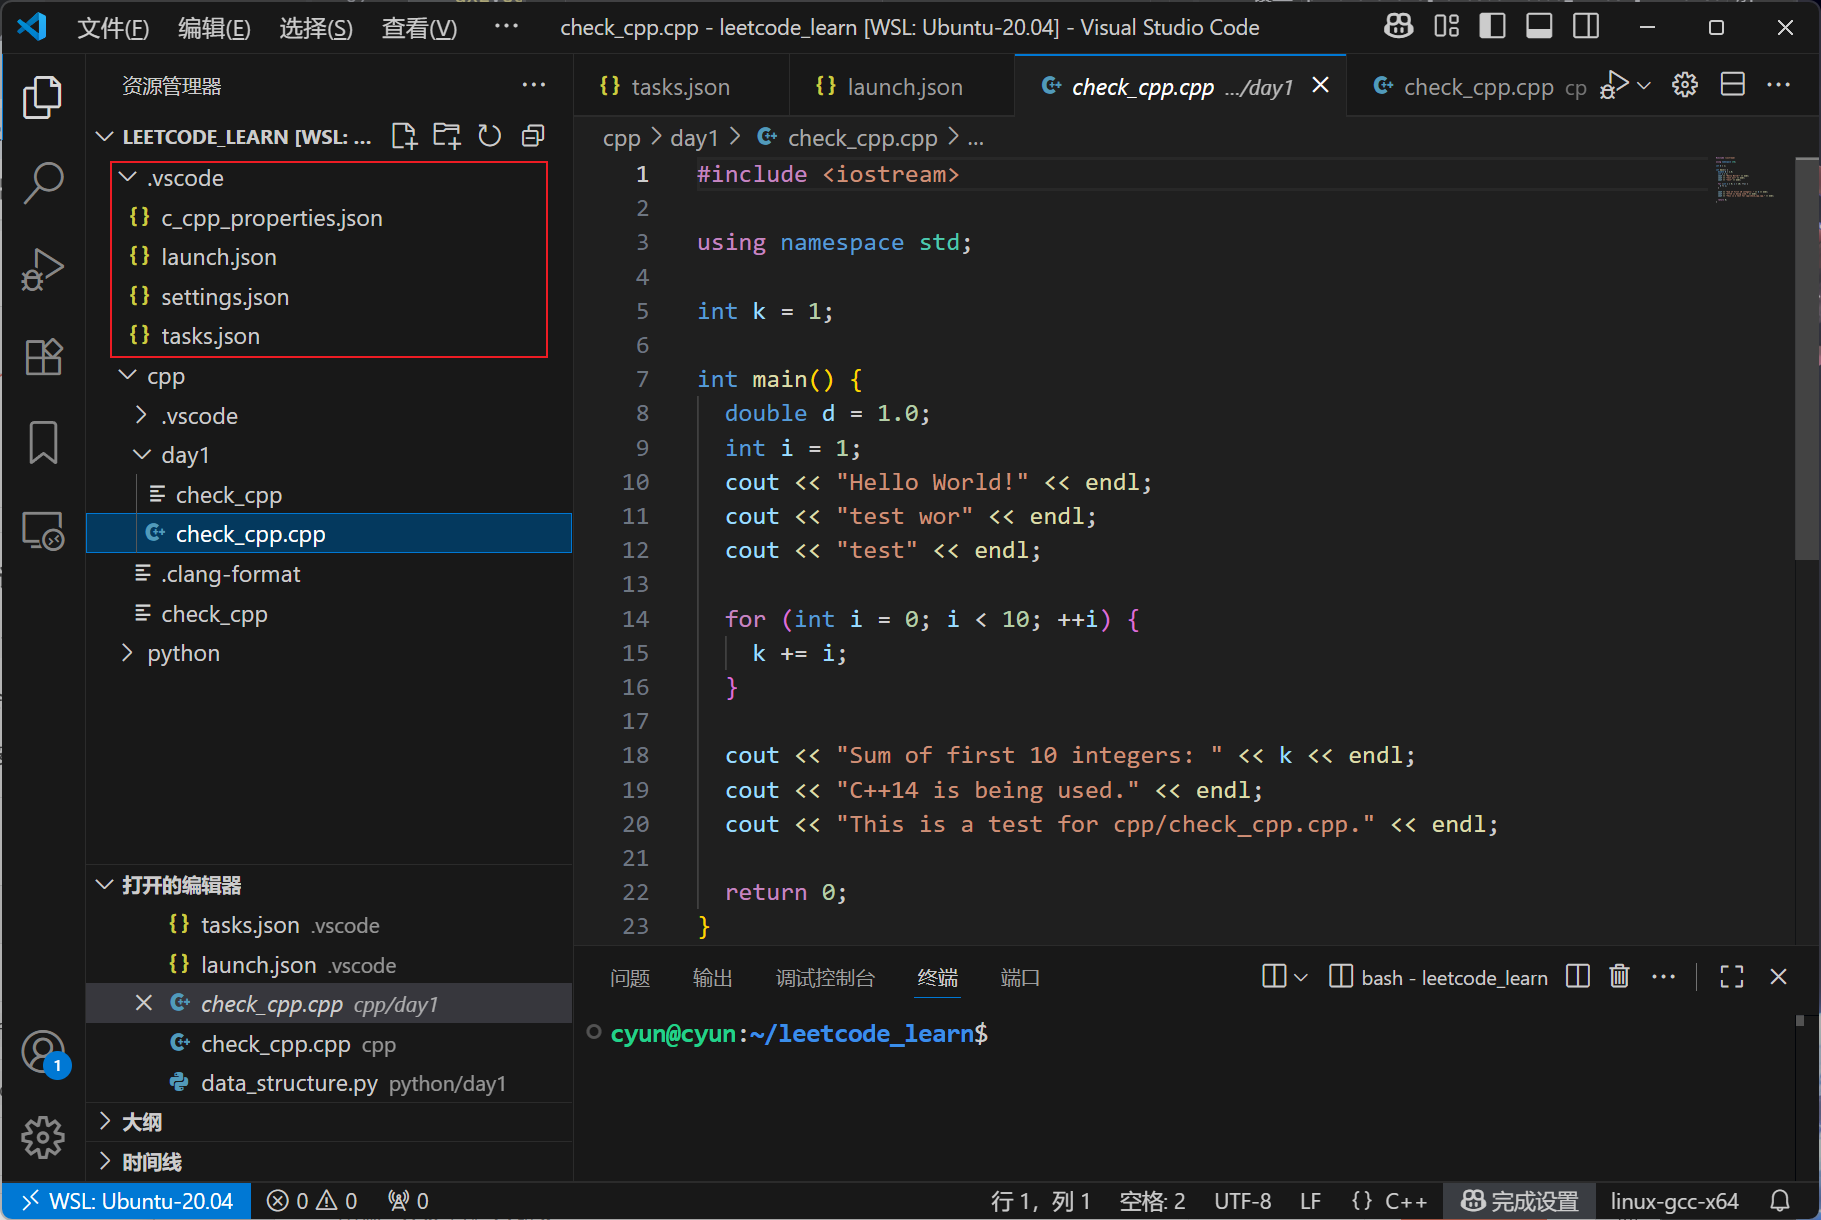Toggle the bottom panel visibility
The image size is (1821, 1220).
tap(1539, 27)
